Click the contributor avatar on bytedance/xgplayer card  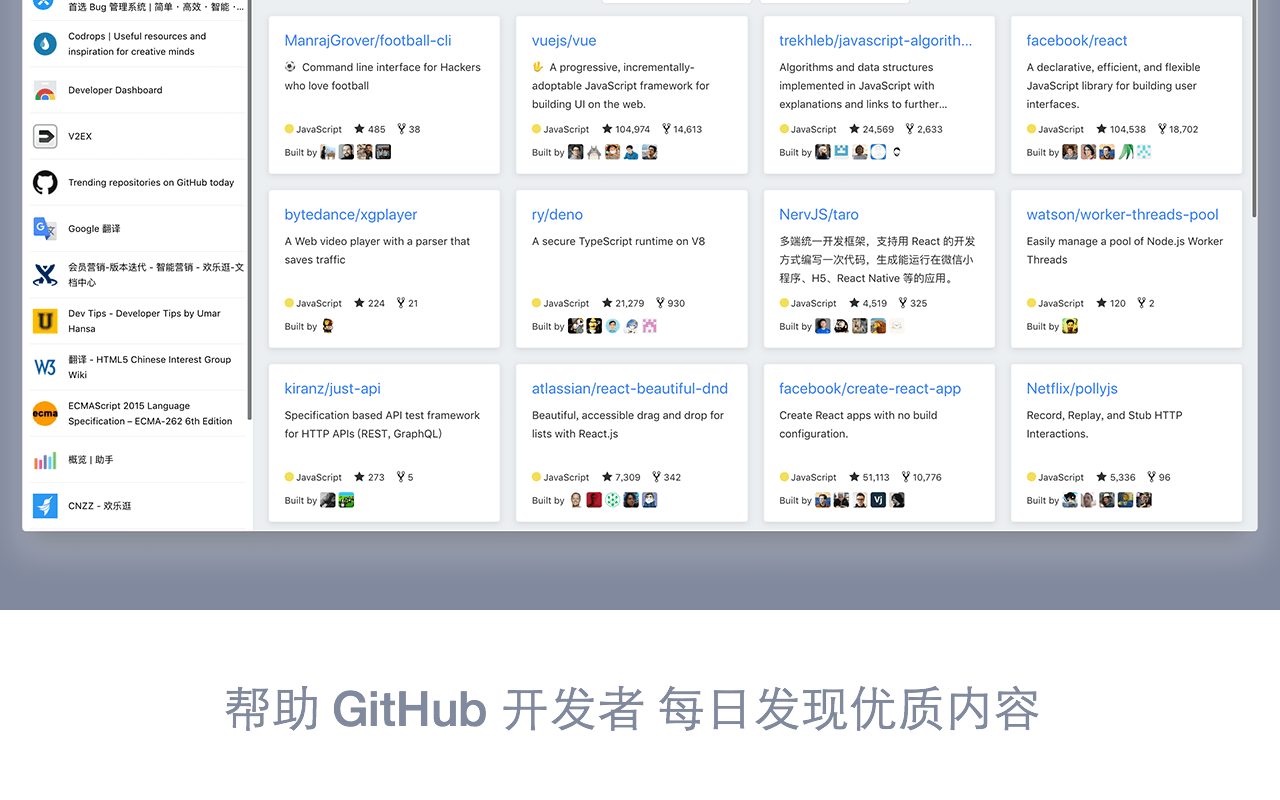click(326, 325)
